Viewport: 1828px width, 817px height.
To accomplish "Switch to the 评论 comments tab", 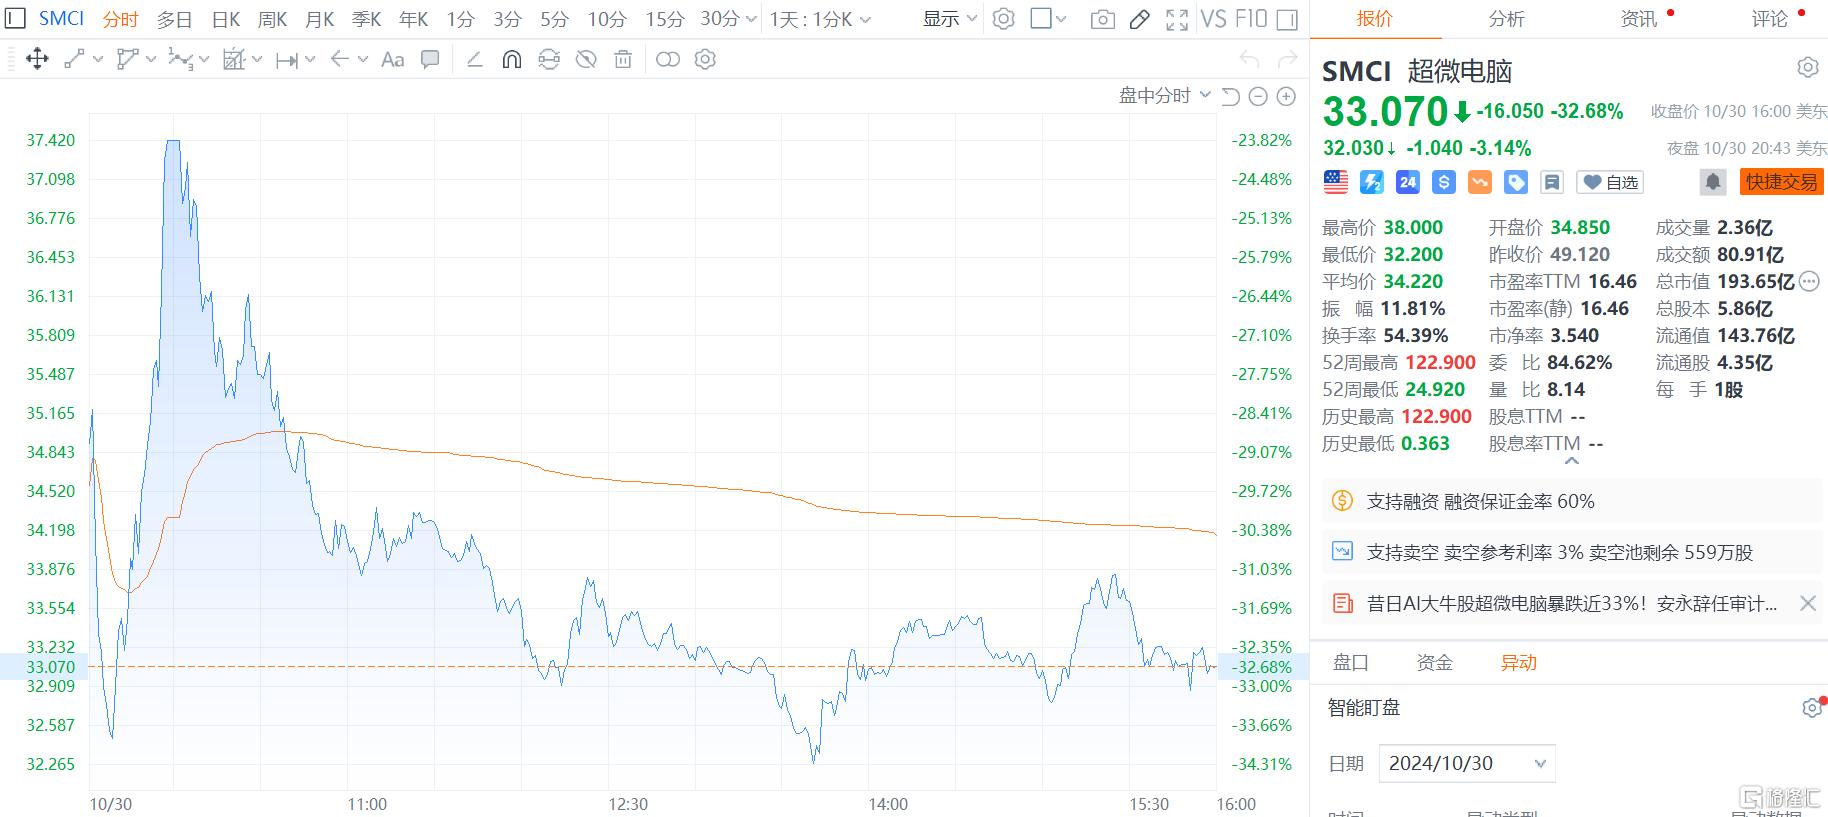I will click(1769, 19).
